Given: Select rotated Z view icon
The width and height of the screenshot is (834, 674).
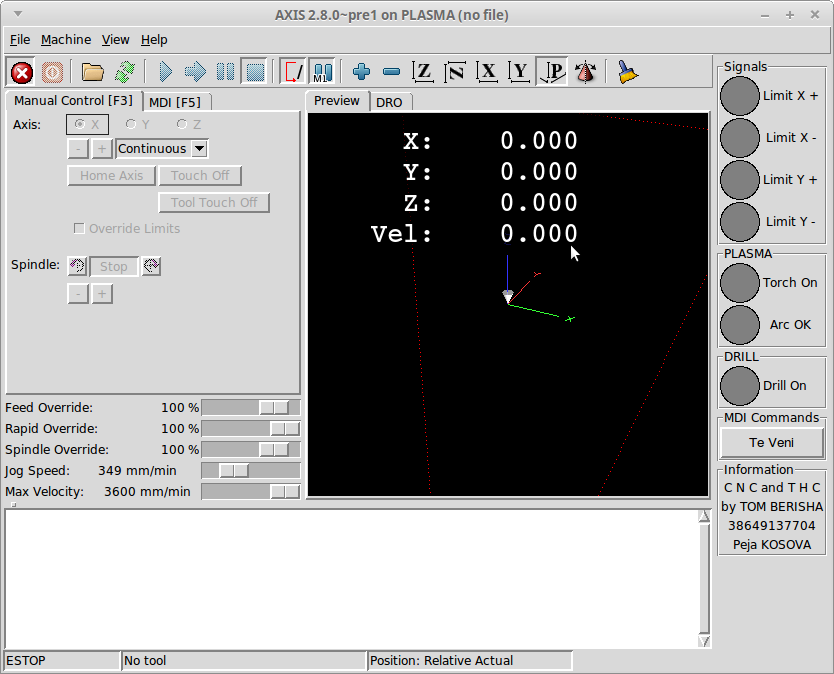Looking at the screenshot, I should 455,72.
